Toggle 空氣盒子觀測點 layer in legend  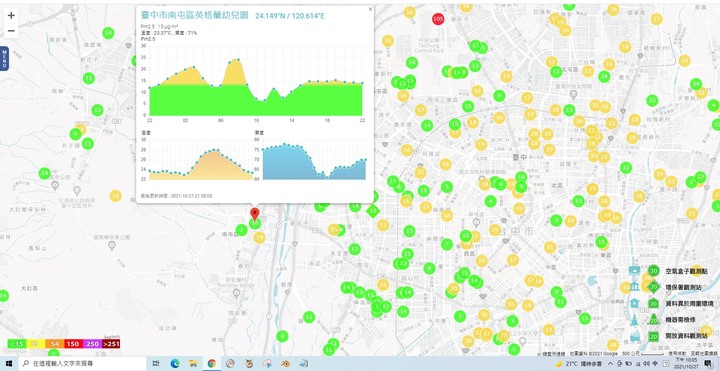coord(653,271)
